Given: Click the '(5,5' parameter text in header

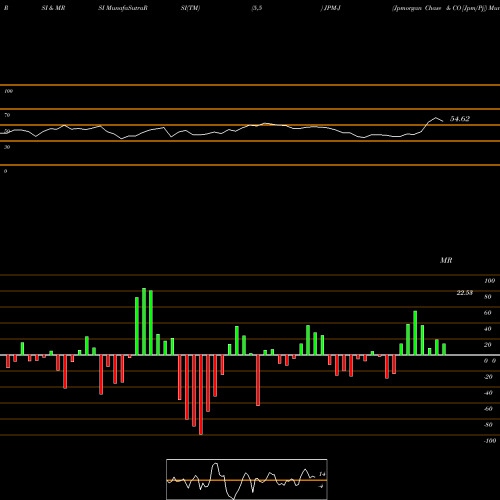Looking at the screenshot, I should 257,8.
